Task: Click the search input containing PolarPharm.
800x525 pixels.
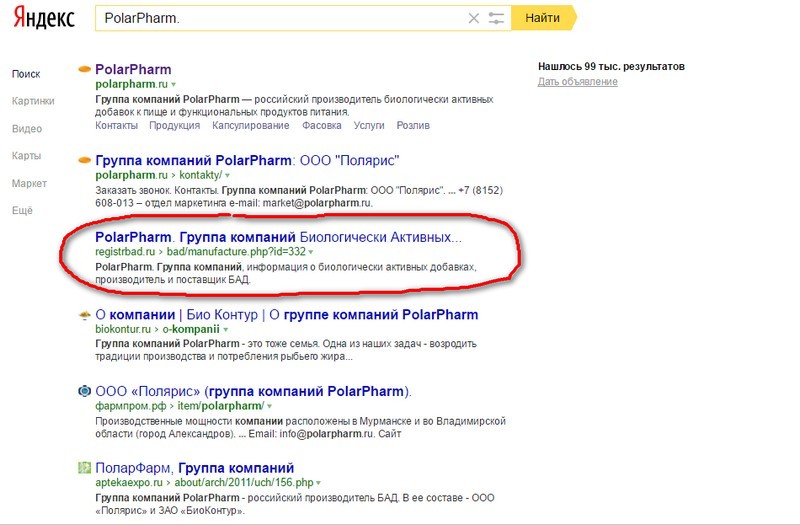Action: [280, 18]
